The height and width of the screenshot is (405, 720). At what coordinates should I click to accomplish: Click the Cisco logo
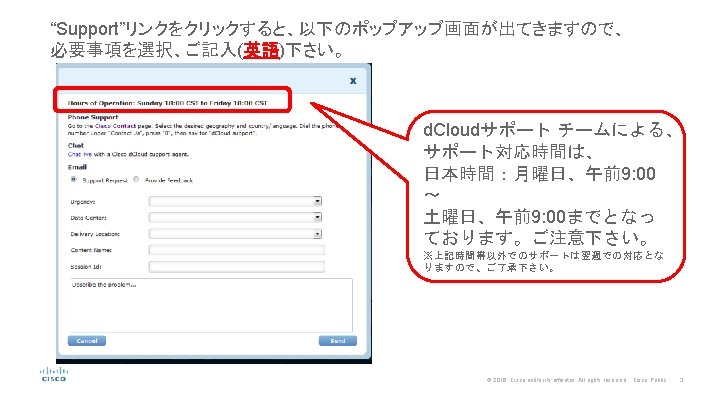click(x=54, y=374)
